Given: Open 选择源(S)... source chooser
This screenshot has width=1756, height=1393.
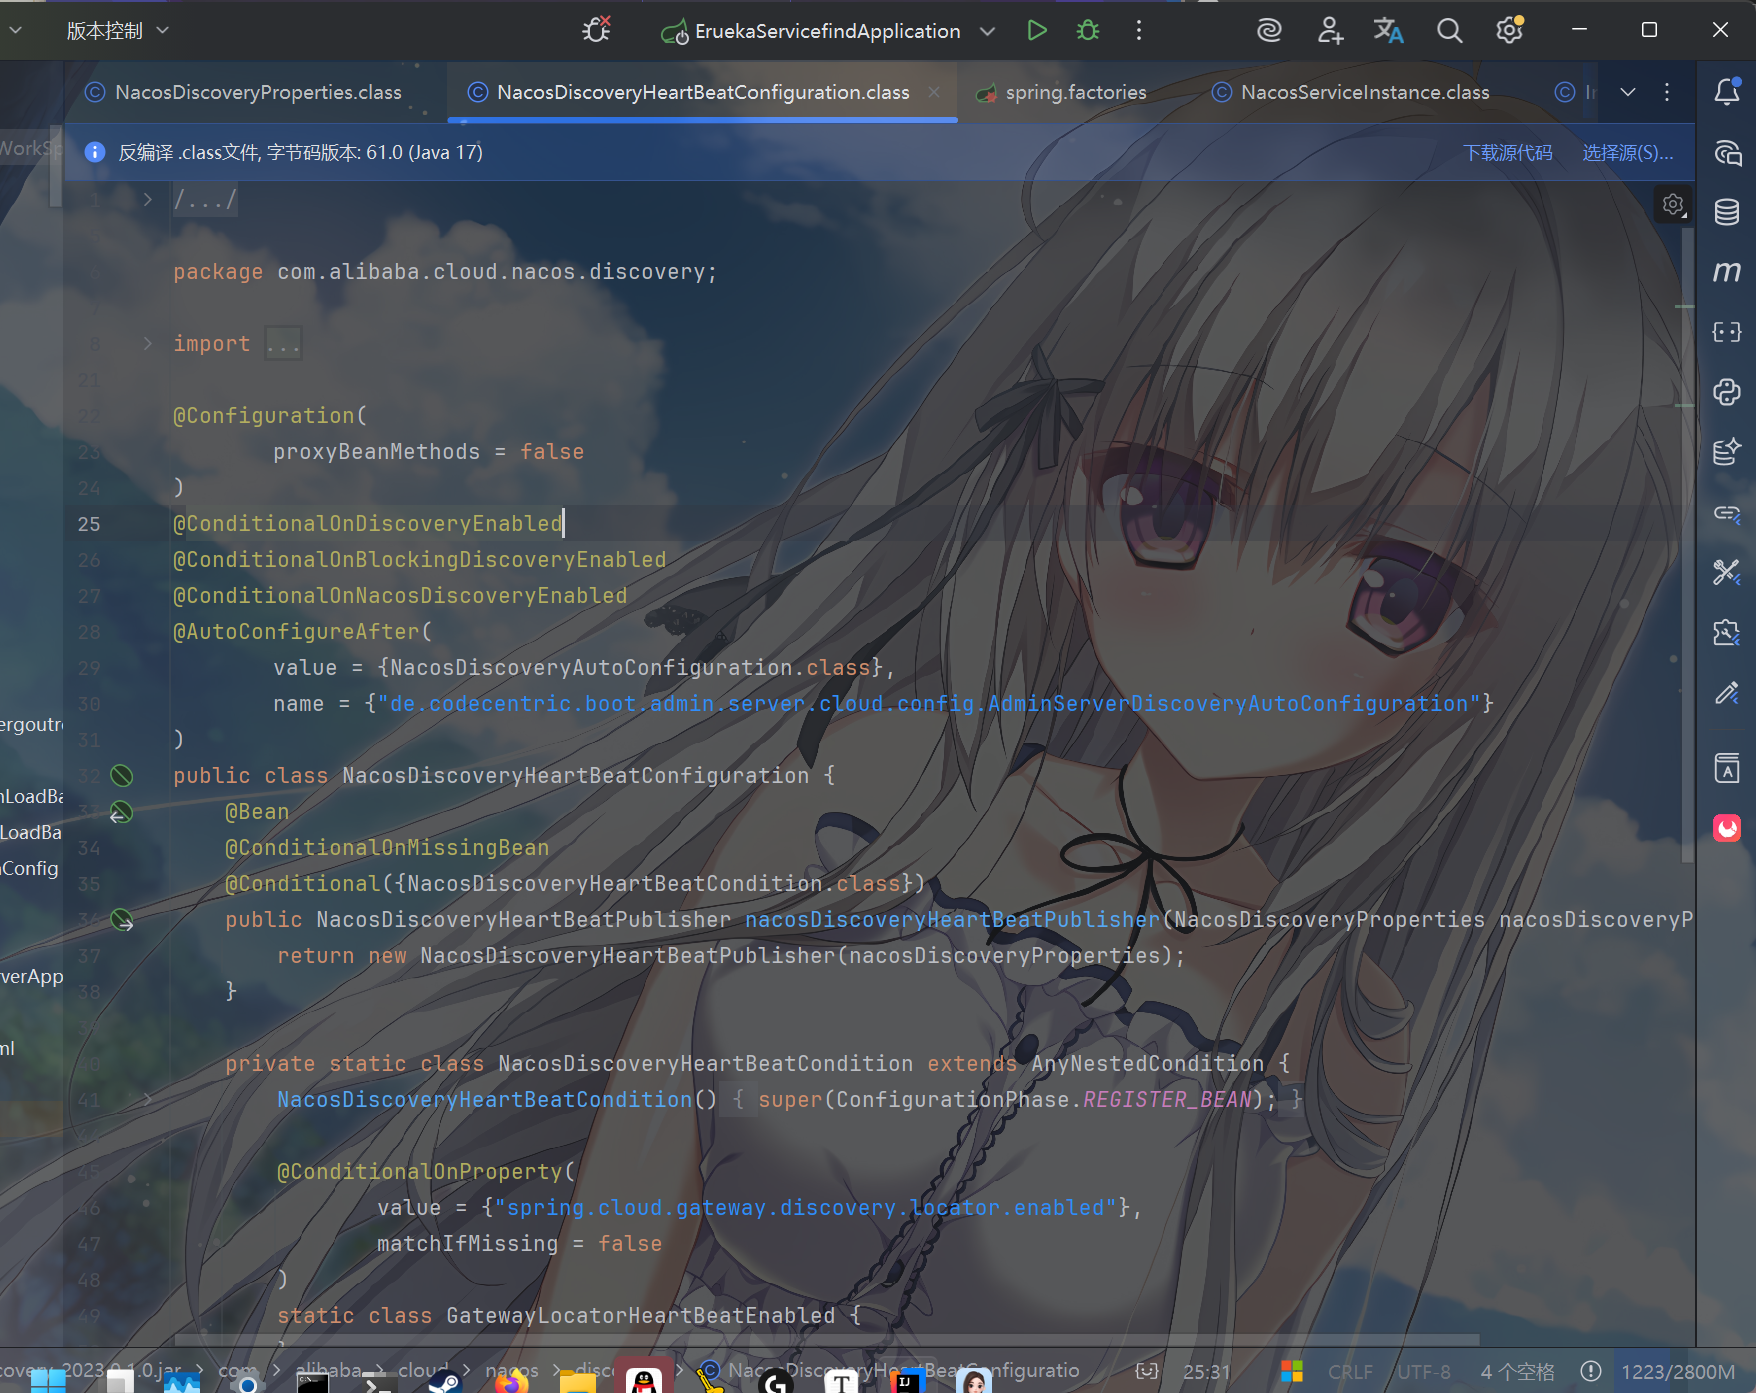Looking at the screenshot, I should pos(1627,152).
